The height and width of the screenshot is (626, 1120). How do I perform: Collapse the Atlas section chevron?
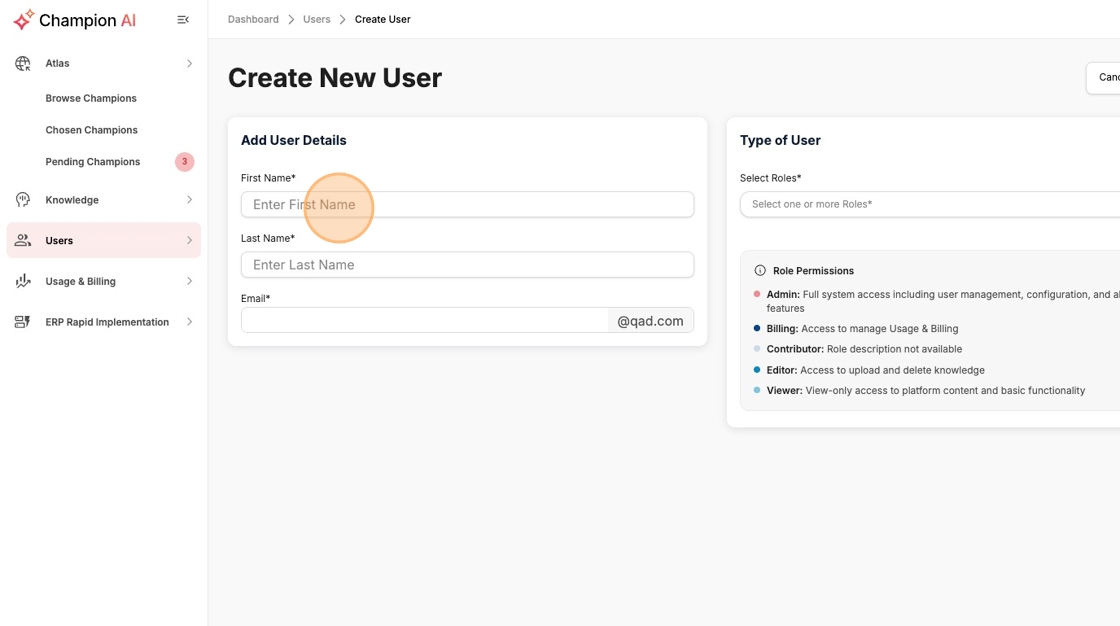189,63
